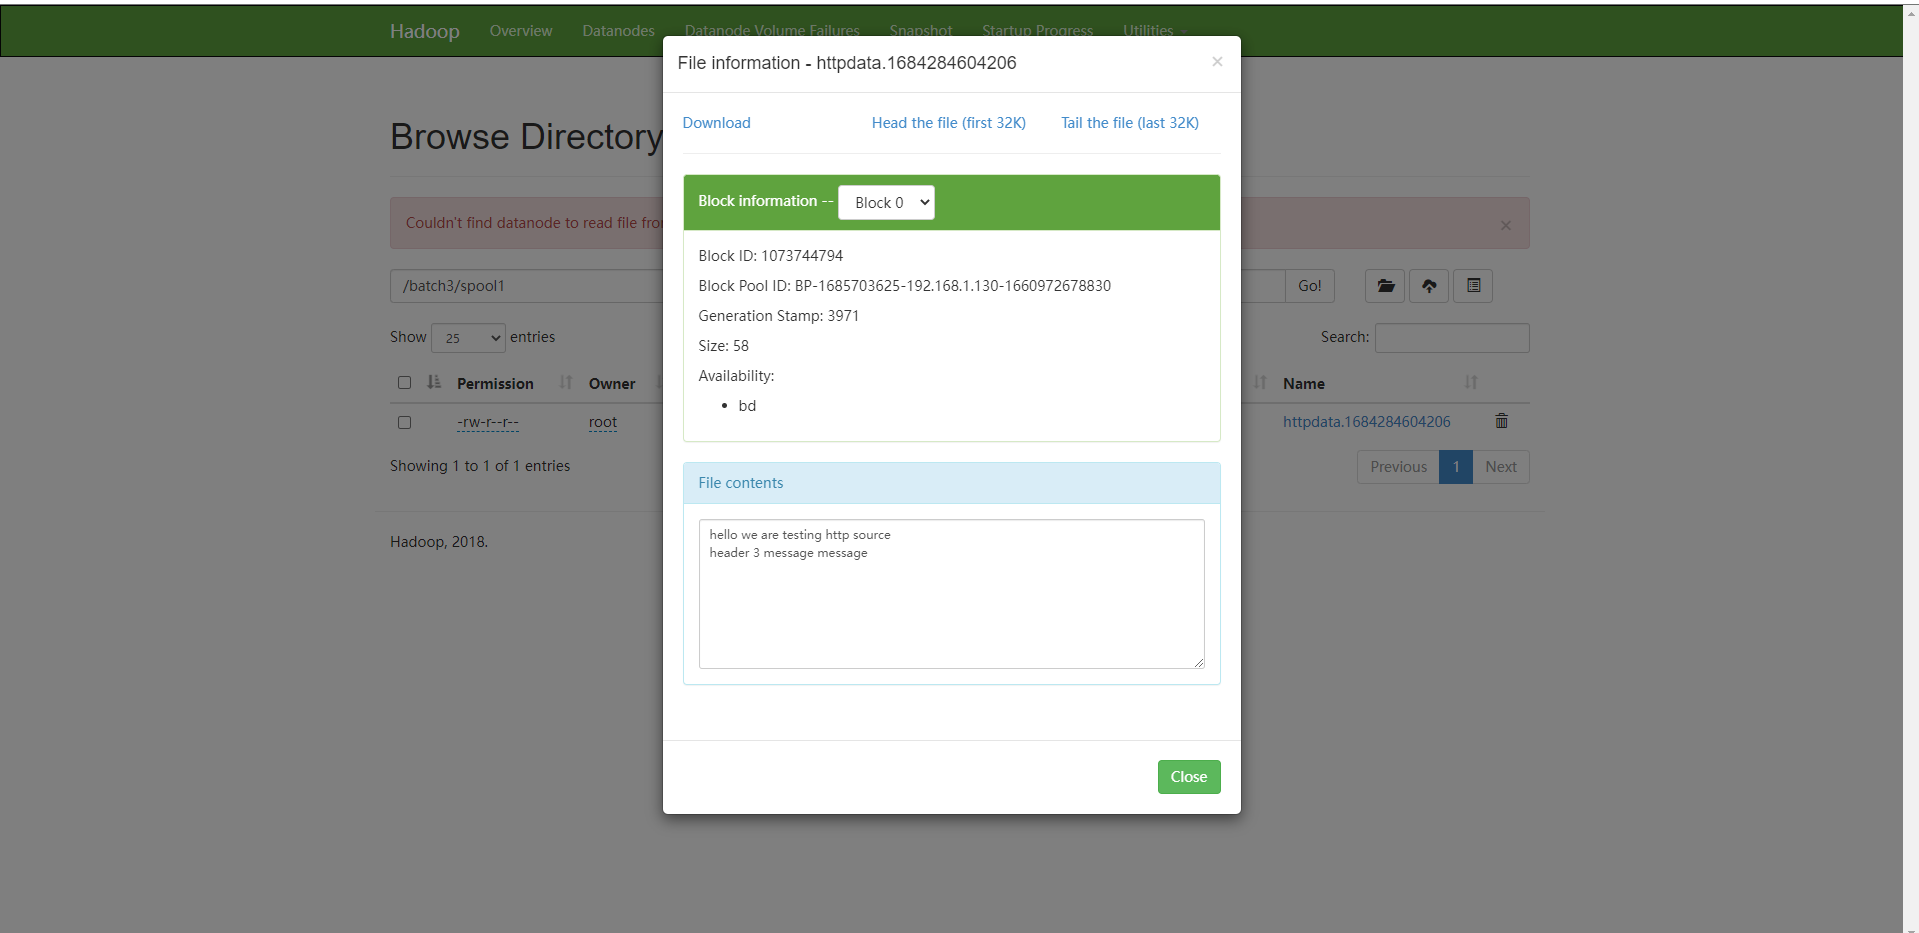Click the Download link
The image size is (1919, 933).
coord(716,123)
